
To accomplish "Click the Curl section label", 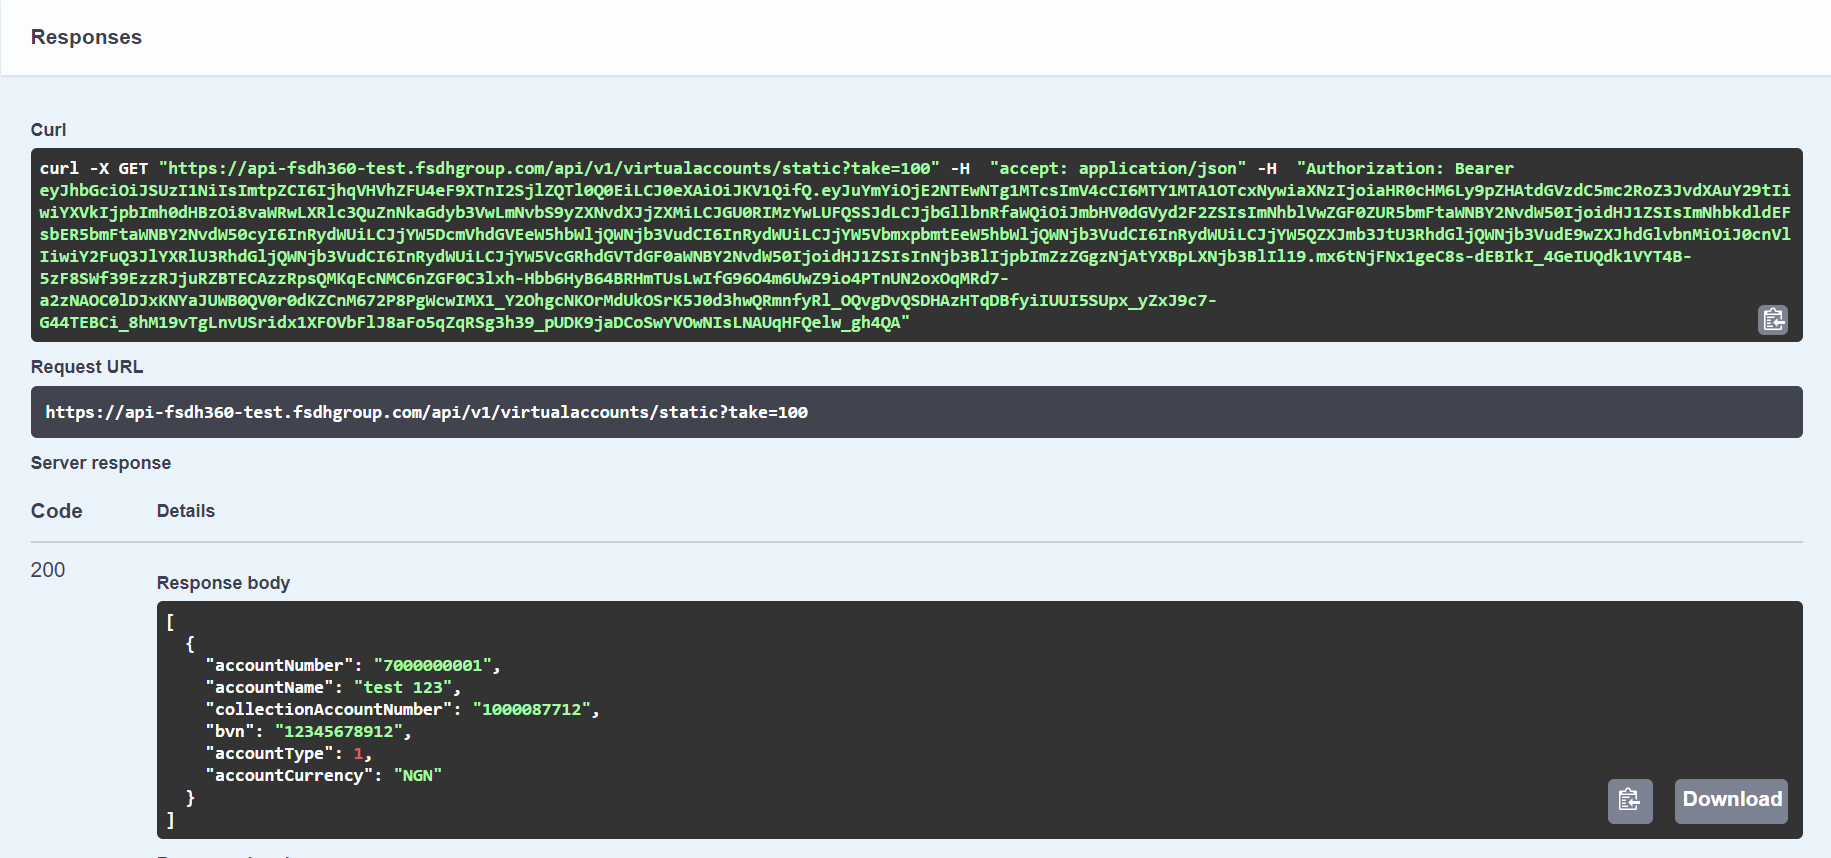I will (x=48, y=130).
